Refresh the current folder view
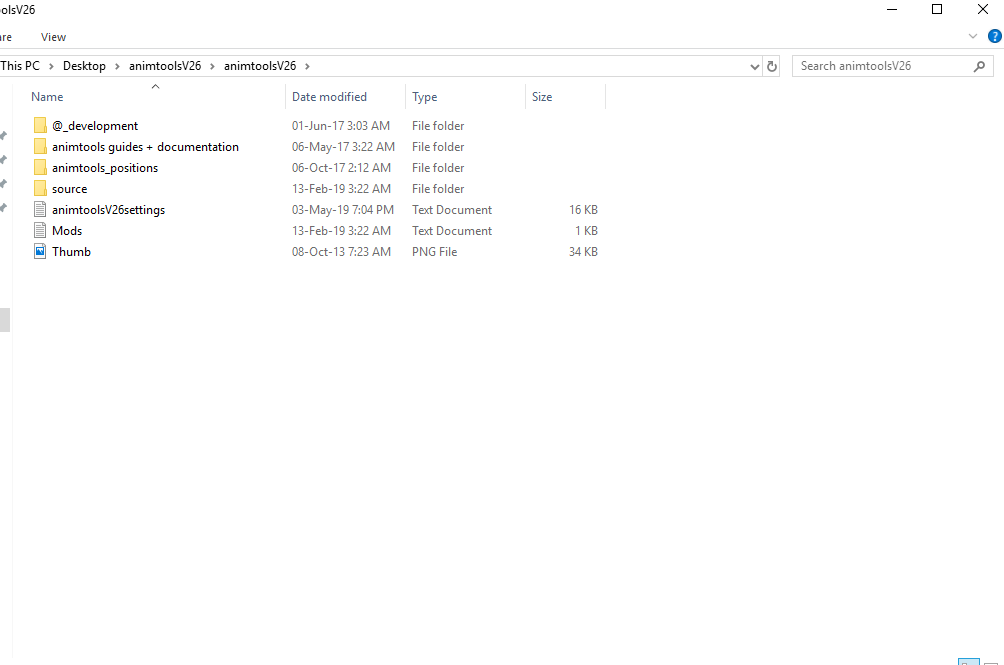Screen dimensions: 1004x665 click(x=772, y=66)
